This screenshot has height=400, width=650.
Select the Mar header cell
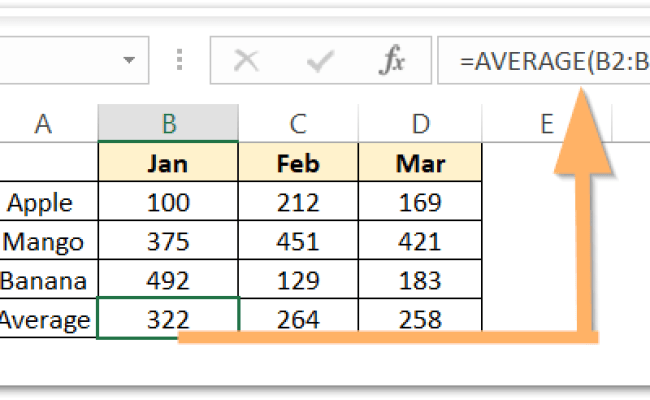420,162
